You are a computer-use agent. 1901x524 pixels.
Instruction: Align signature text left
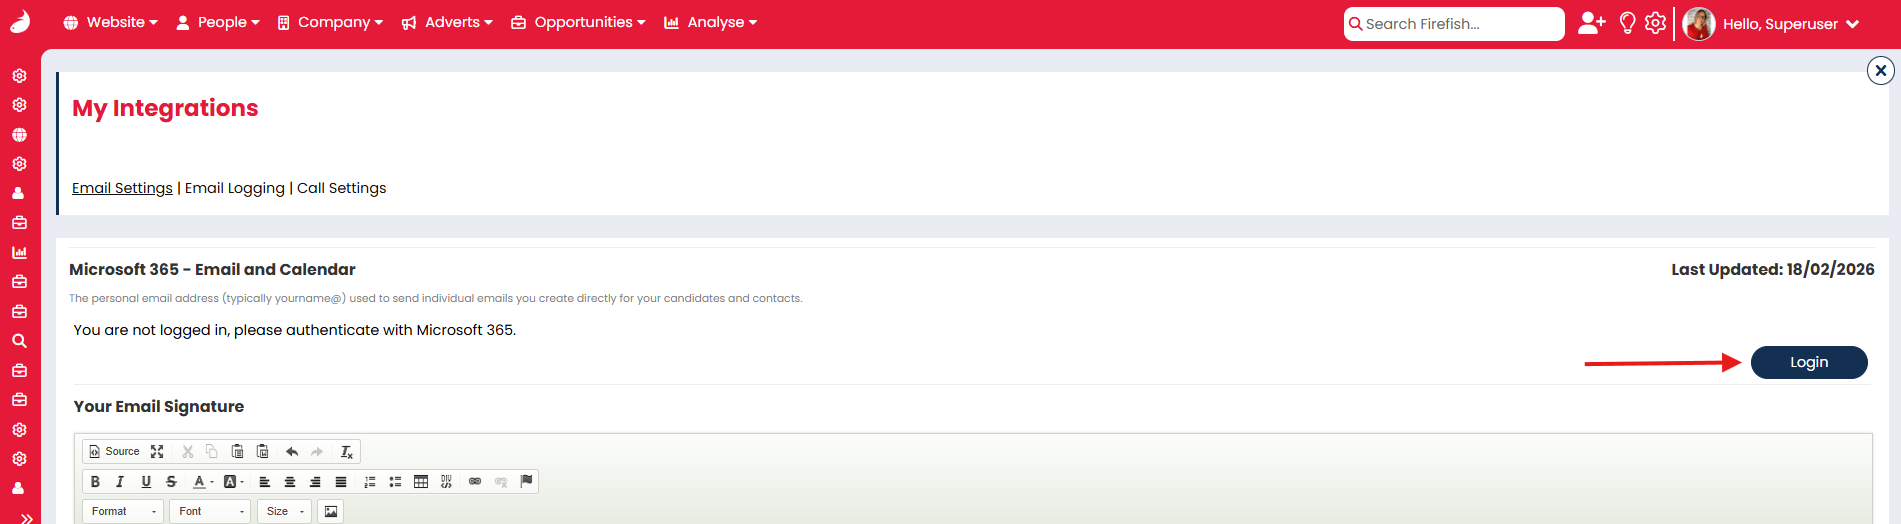(265, 482)
